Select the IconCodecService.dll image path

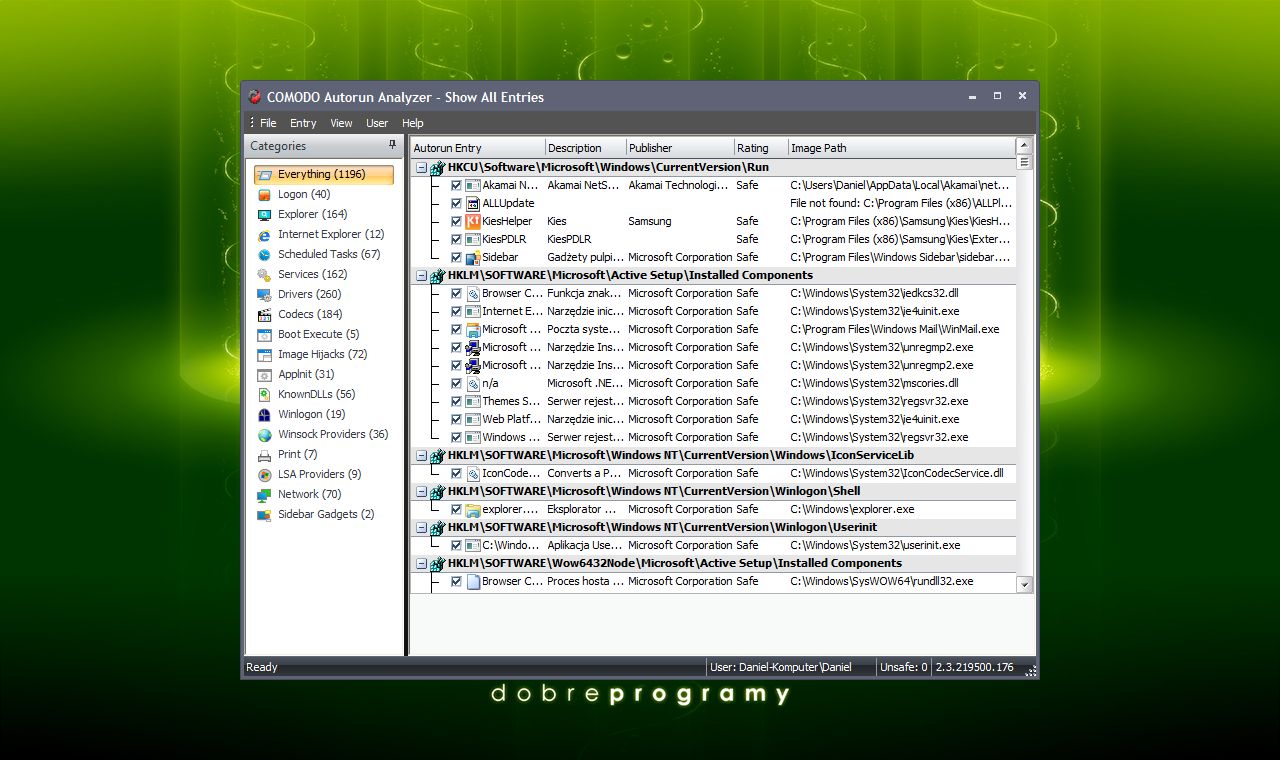(897, 473)
